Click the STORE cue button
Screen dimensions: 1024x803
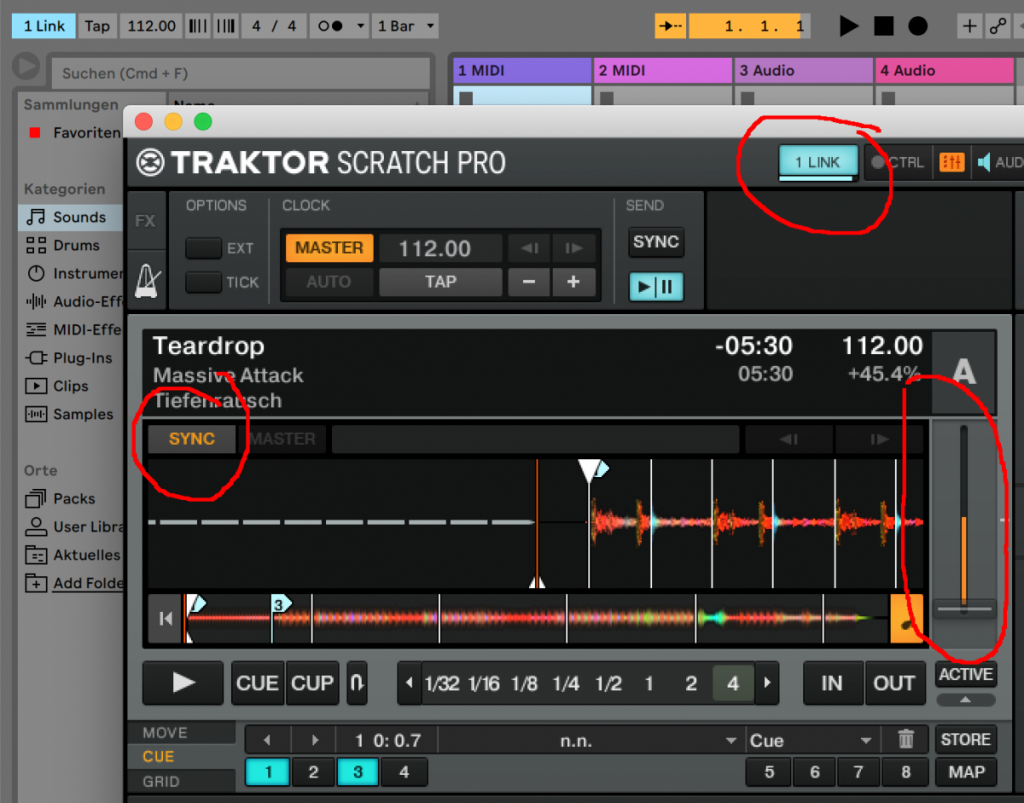pyautogui.click(x=966, y=740)
